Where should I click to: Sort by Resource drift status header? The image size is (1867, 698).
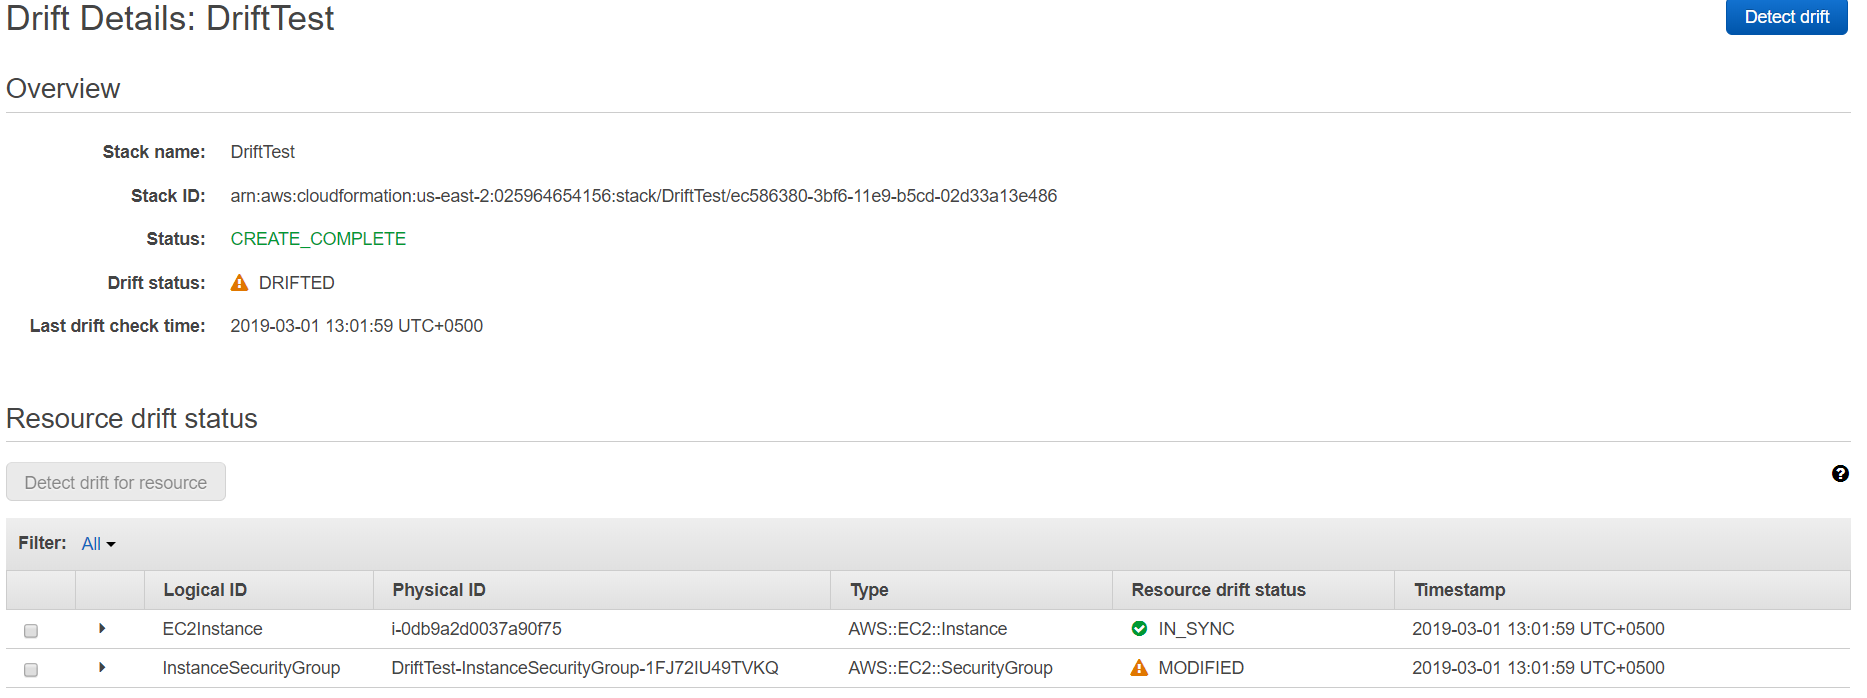[x=1218, y=590]
